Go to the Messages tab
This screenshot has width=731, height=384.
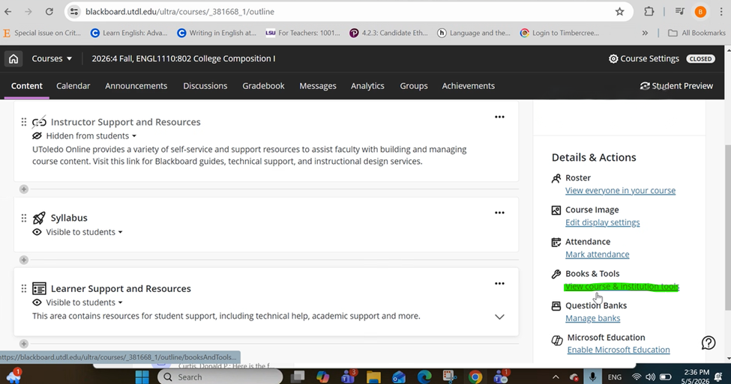point(318,86)
